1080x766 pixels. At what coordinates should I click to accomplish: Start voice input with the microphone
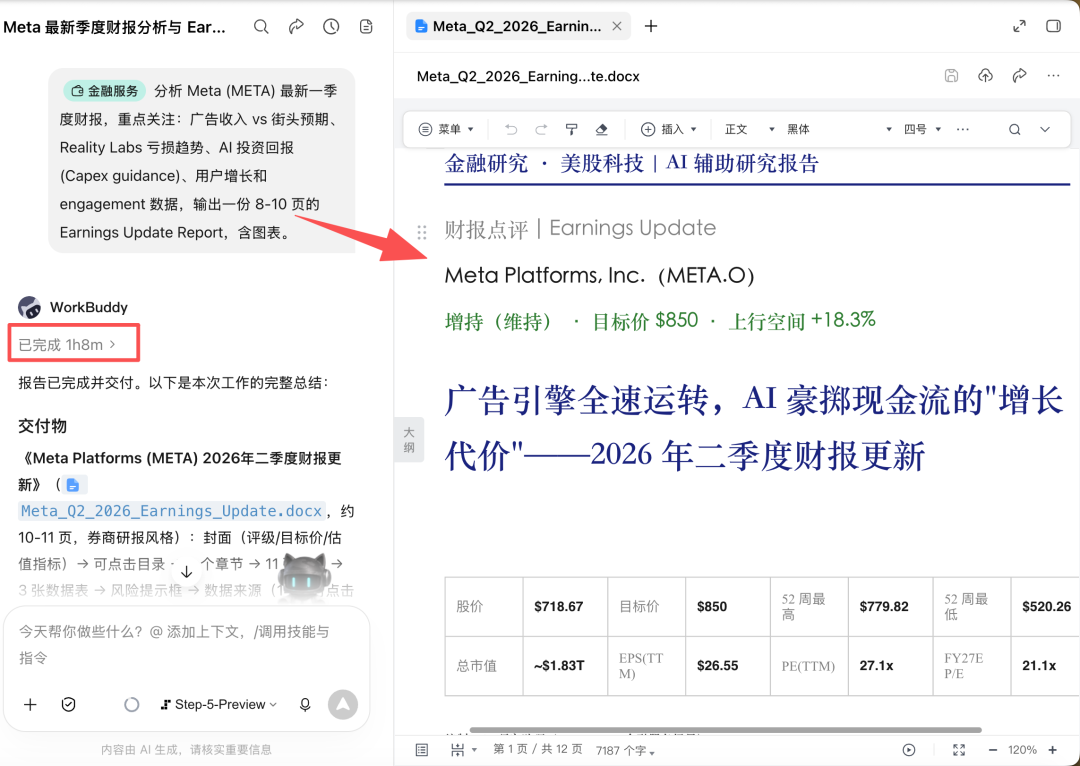coord(305,705)
